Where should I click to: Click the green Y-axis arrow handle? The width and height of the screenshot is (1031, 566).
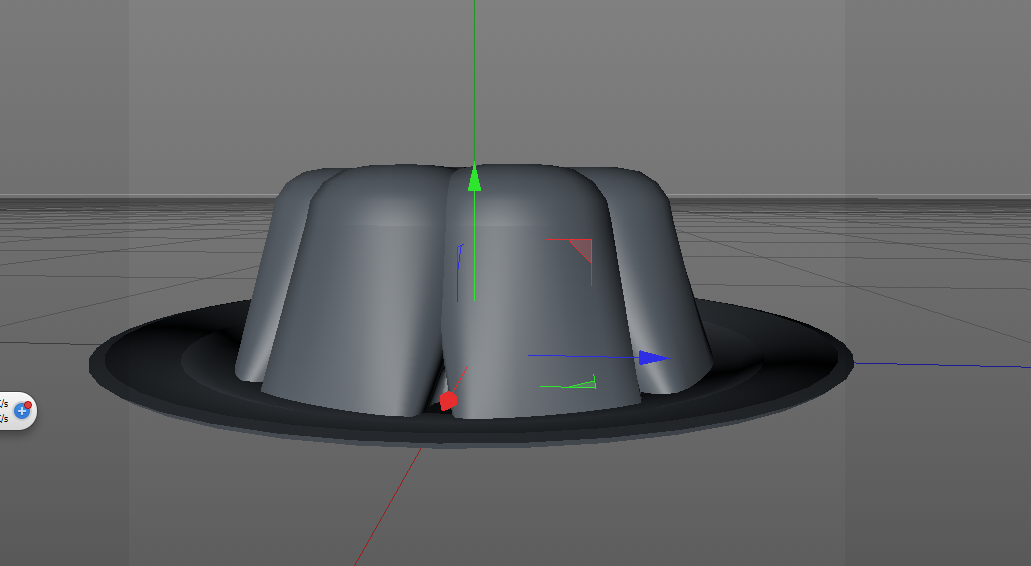474,178
